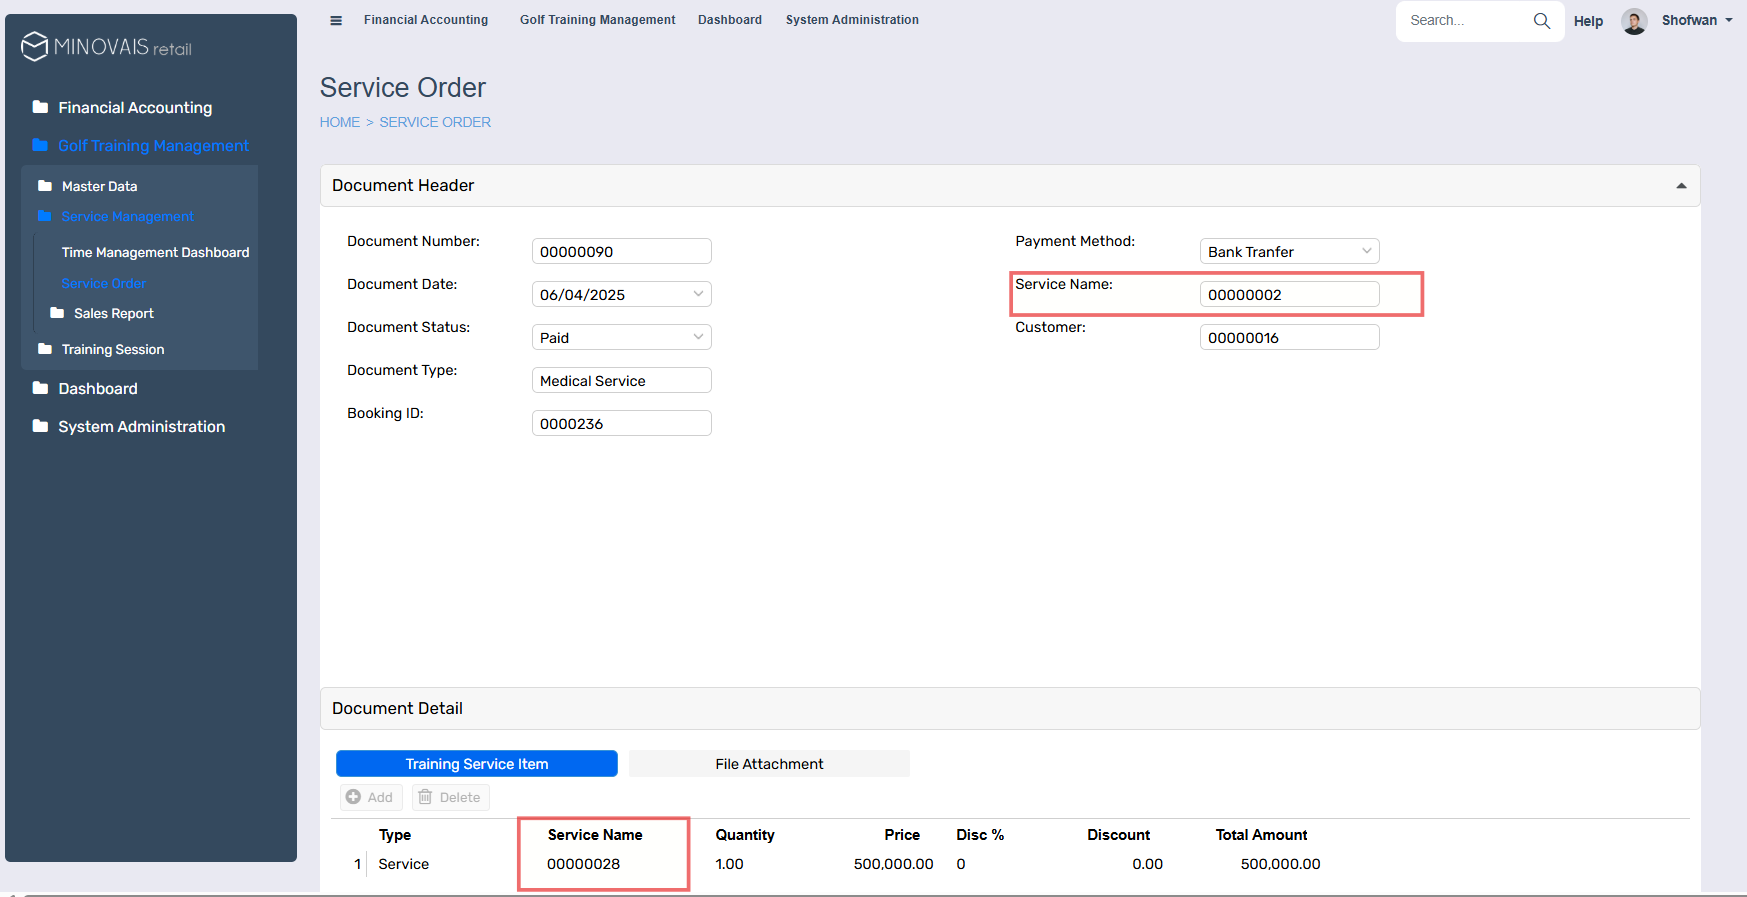Open System Administration top menu
This screenshot has height=897, width=1747.
[x=852, y=20]
